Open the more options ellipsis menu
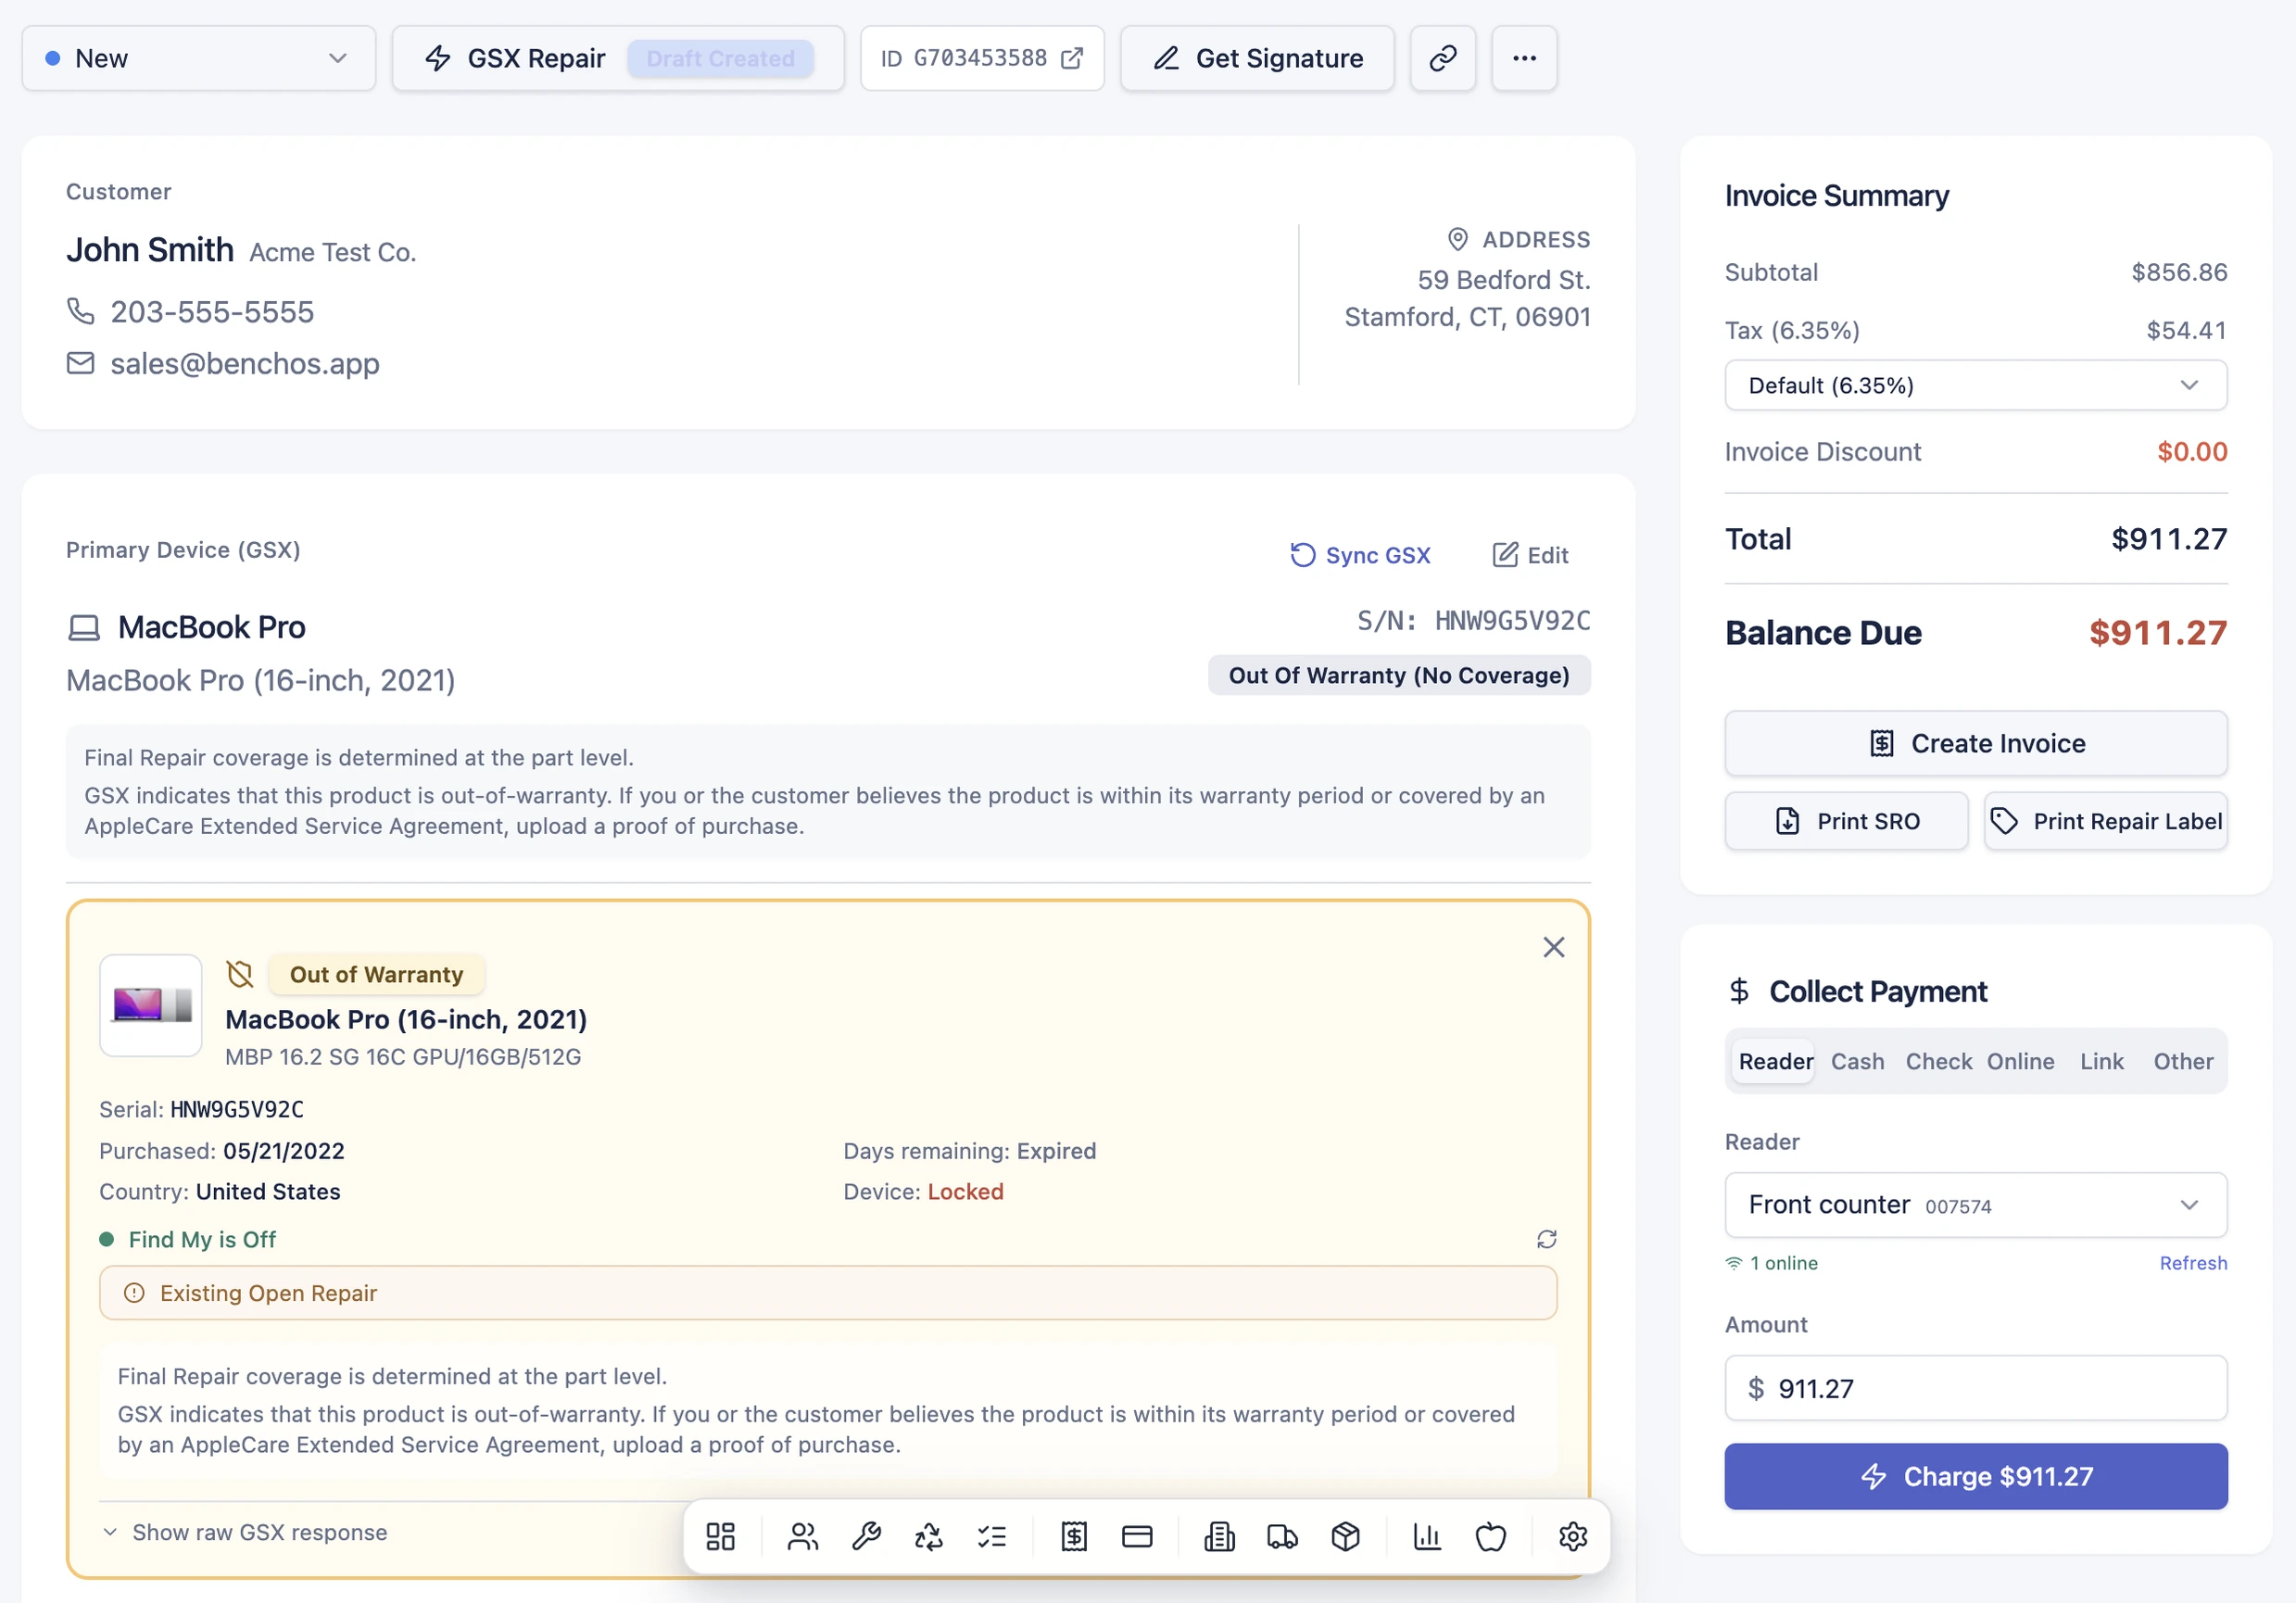The width and height of the screenshot is (2296, 1603). 1524,58
